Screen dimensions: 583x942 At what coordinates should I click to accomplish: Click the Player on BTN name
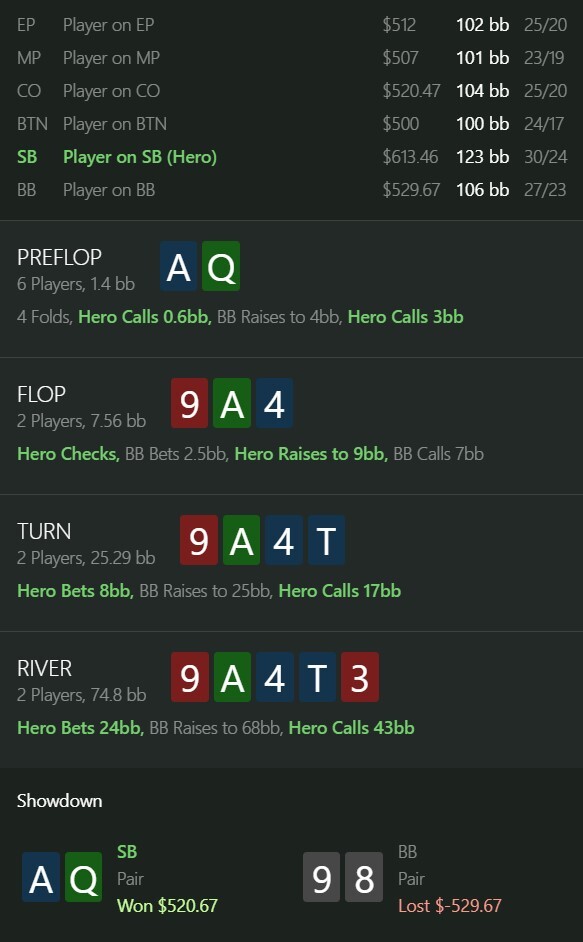pos(115,124)
